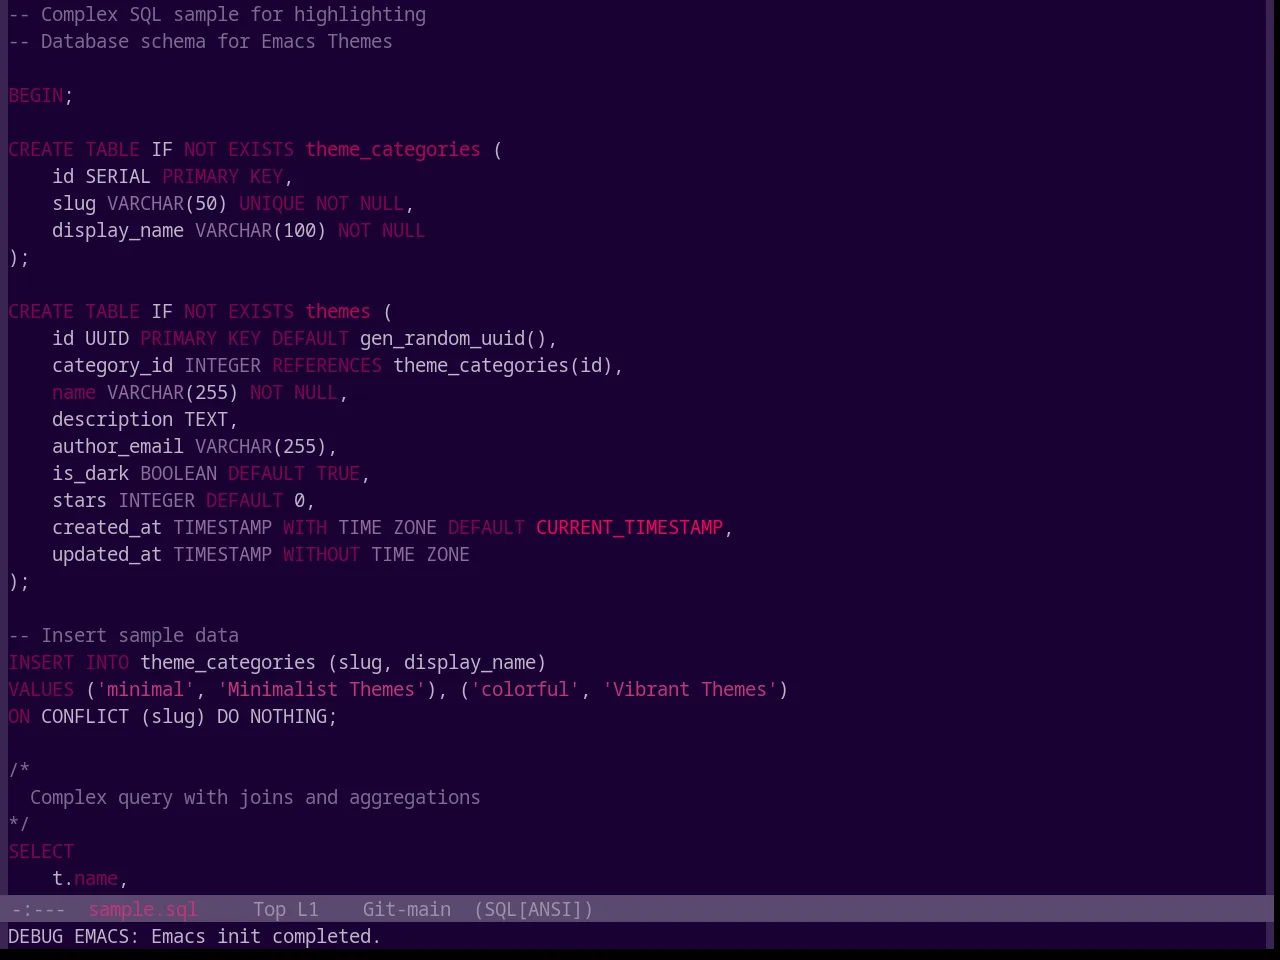
Task: Click 'Database schema for Emacs Themes' comment
Action: [x=200, y=42]
